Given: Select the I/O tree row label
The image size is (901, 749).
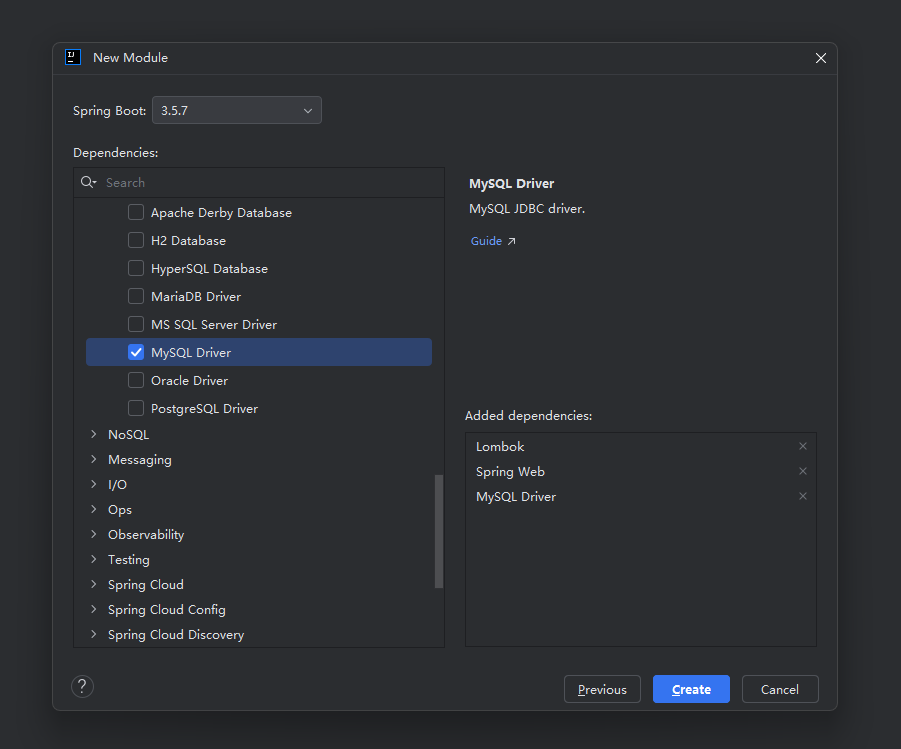Looking at the screenshot, I should 117,485.
